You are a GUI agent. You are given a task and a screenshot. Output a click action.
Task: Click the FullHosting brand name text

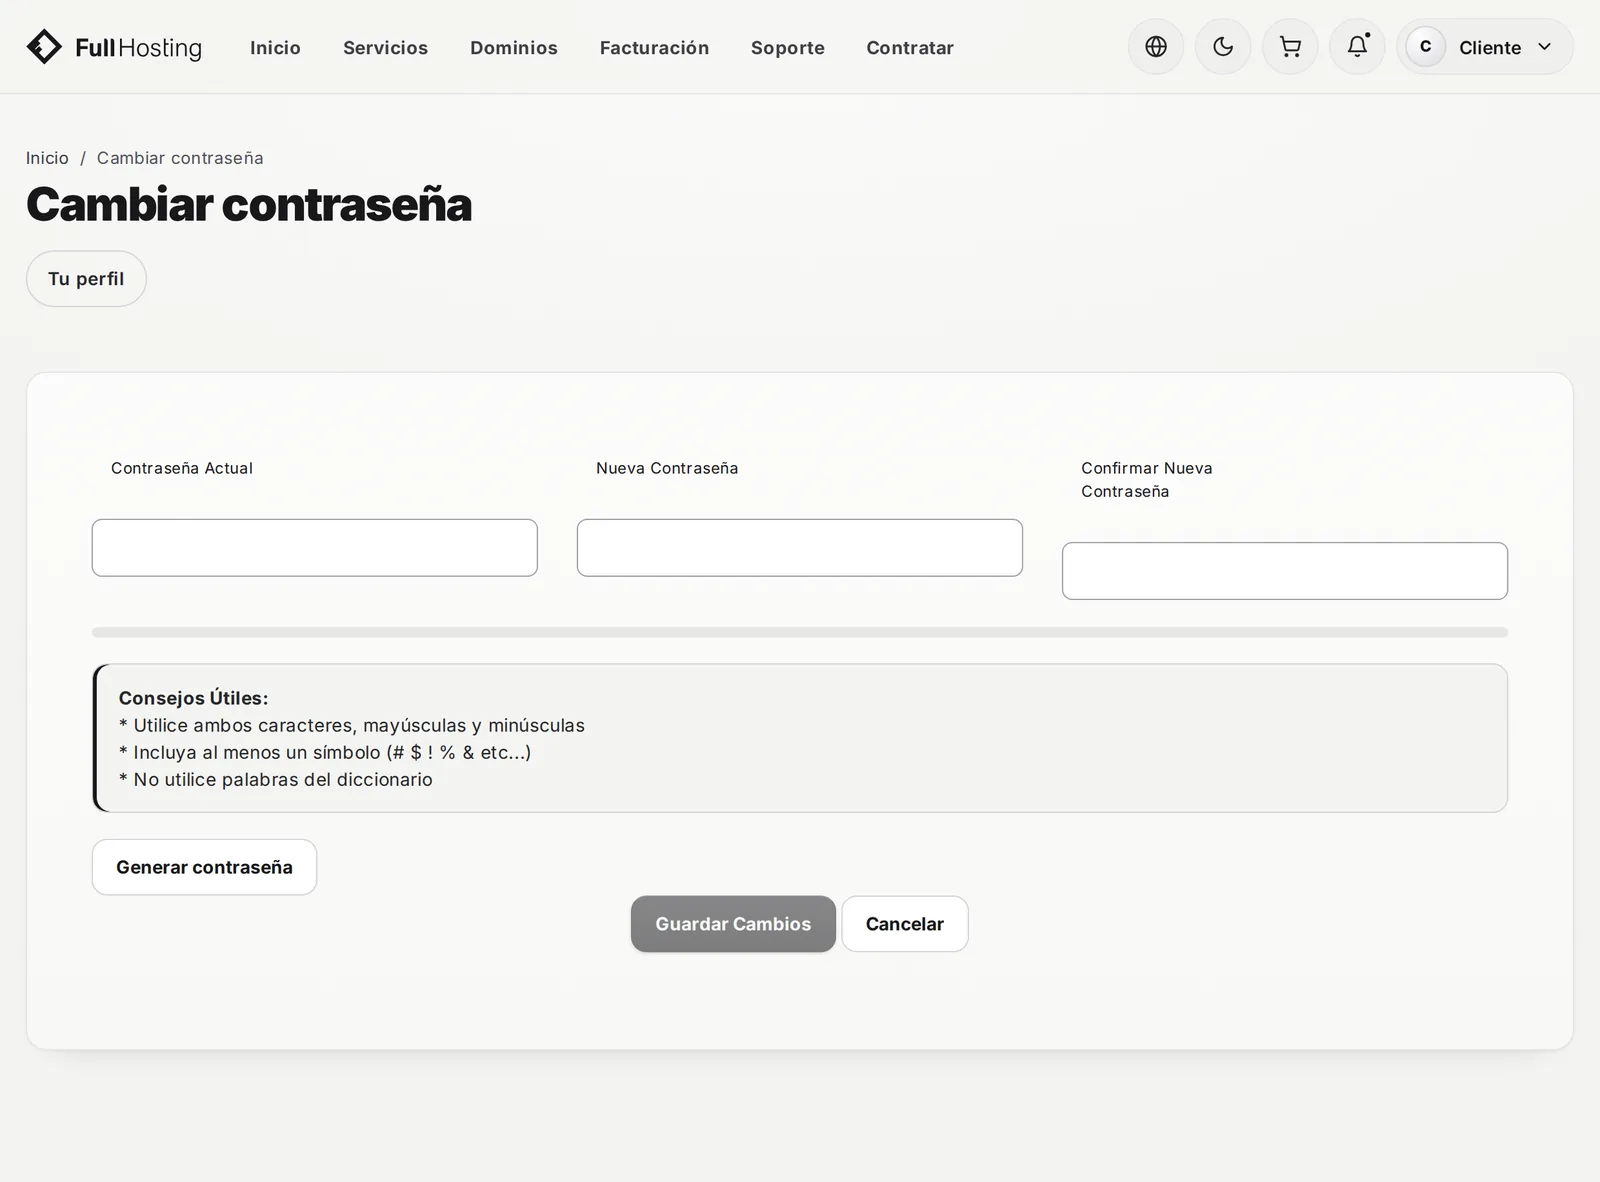coord(138,48)
